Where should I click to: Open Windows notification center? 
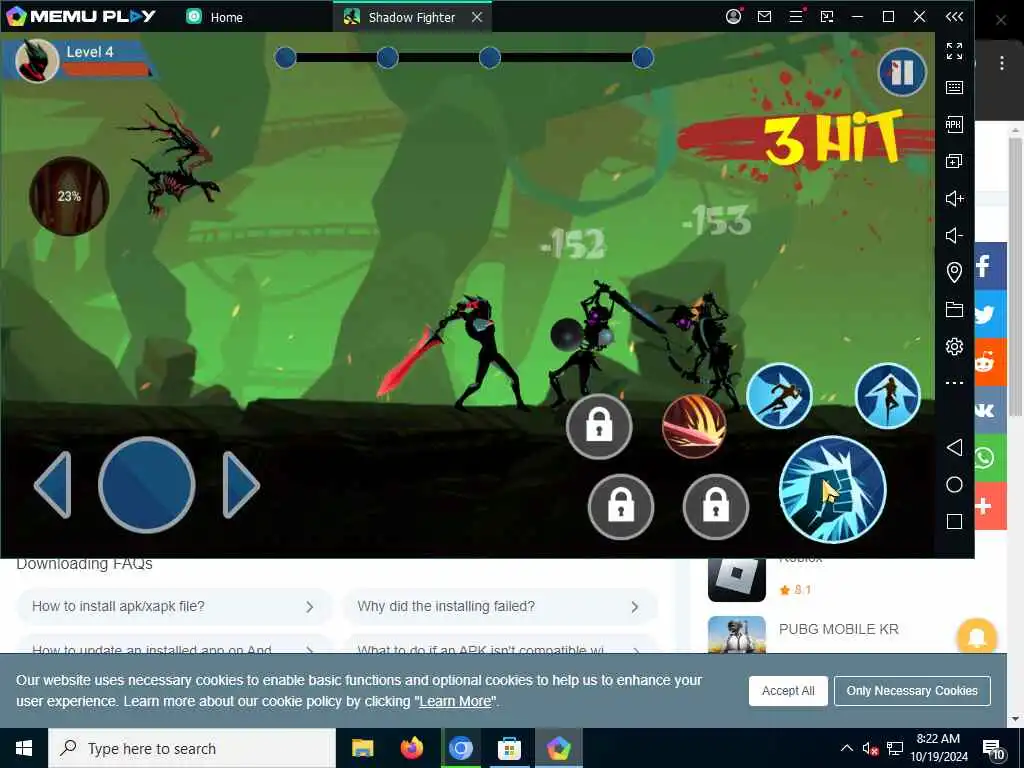[993, 750]
